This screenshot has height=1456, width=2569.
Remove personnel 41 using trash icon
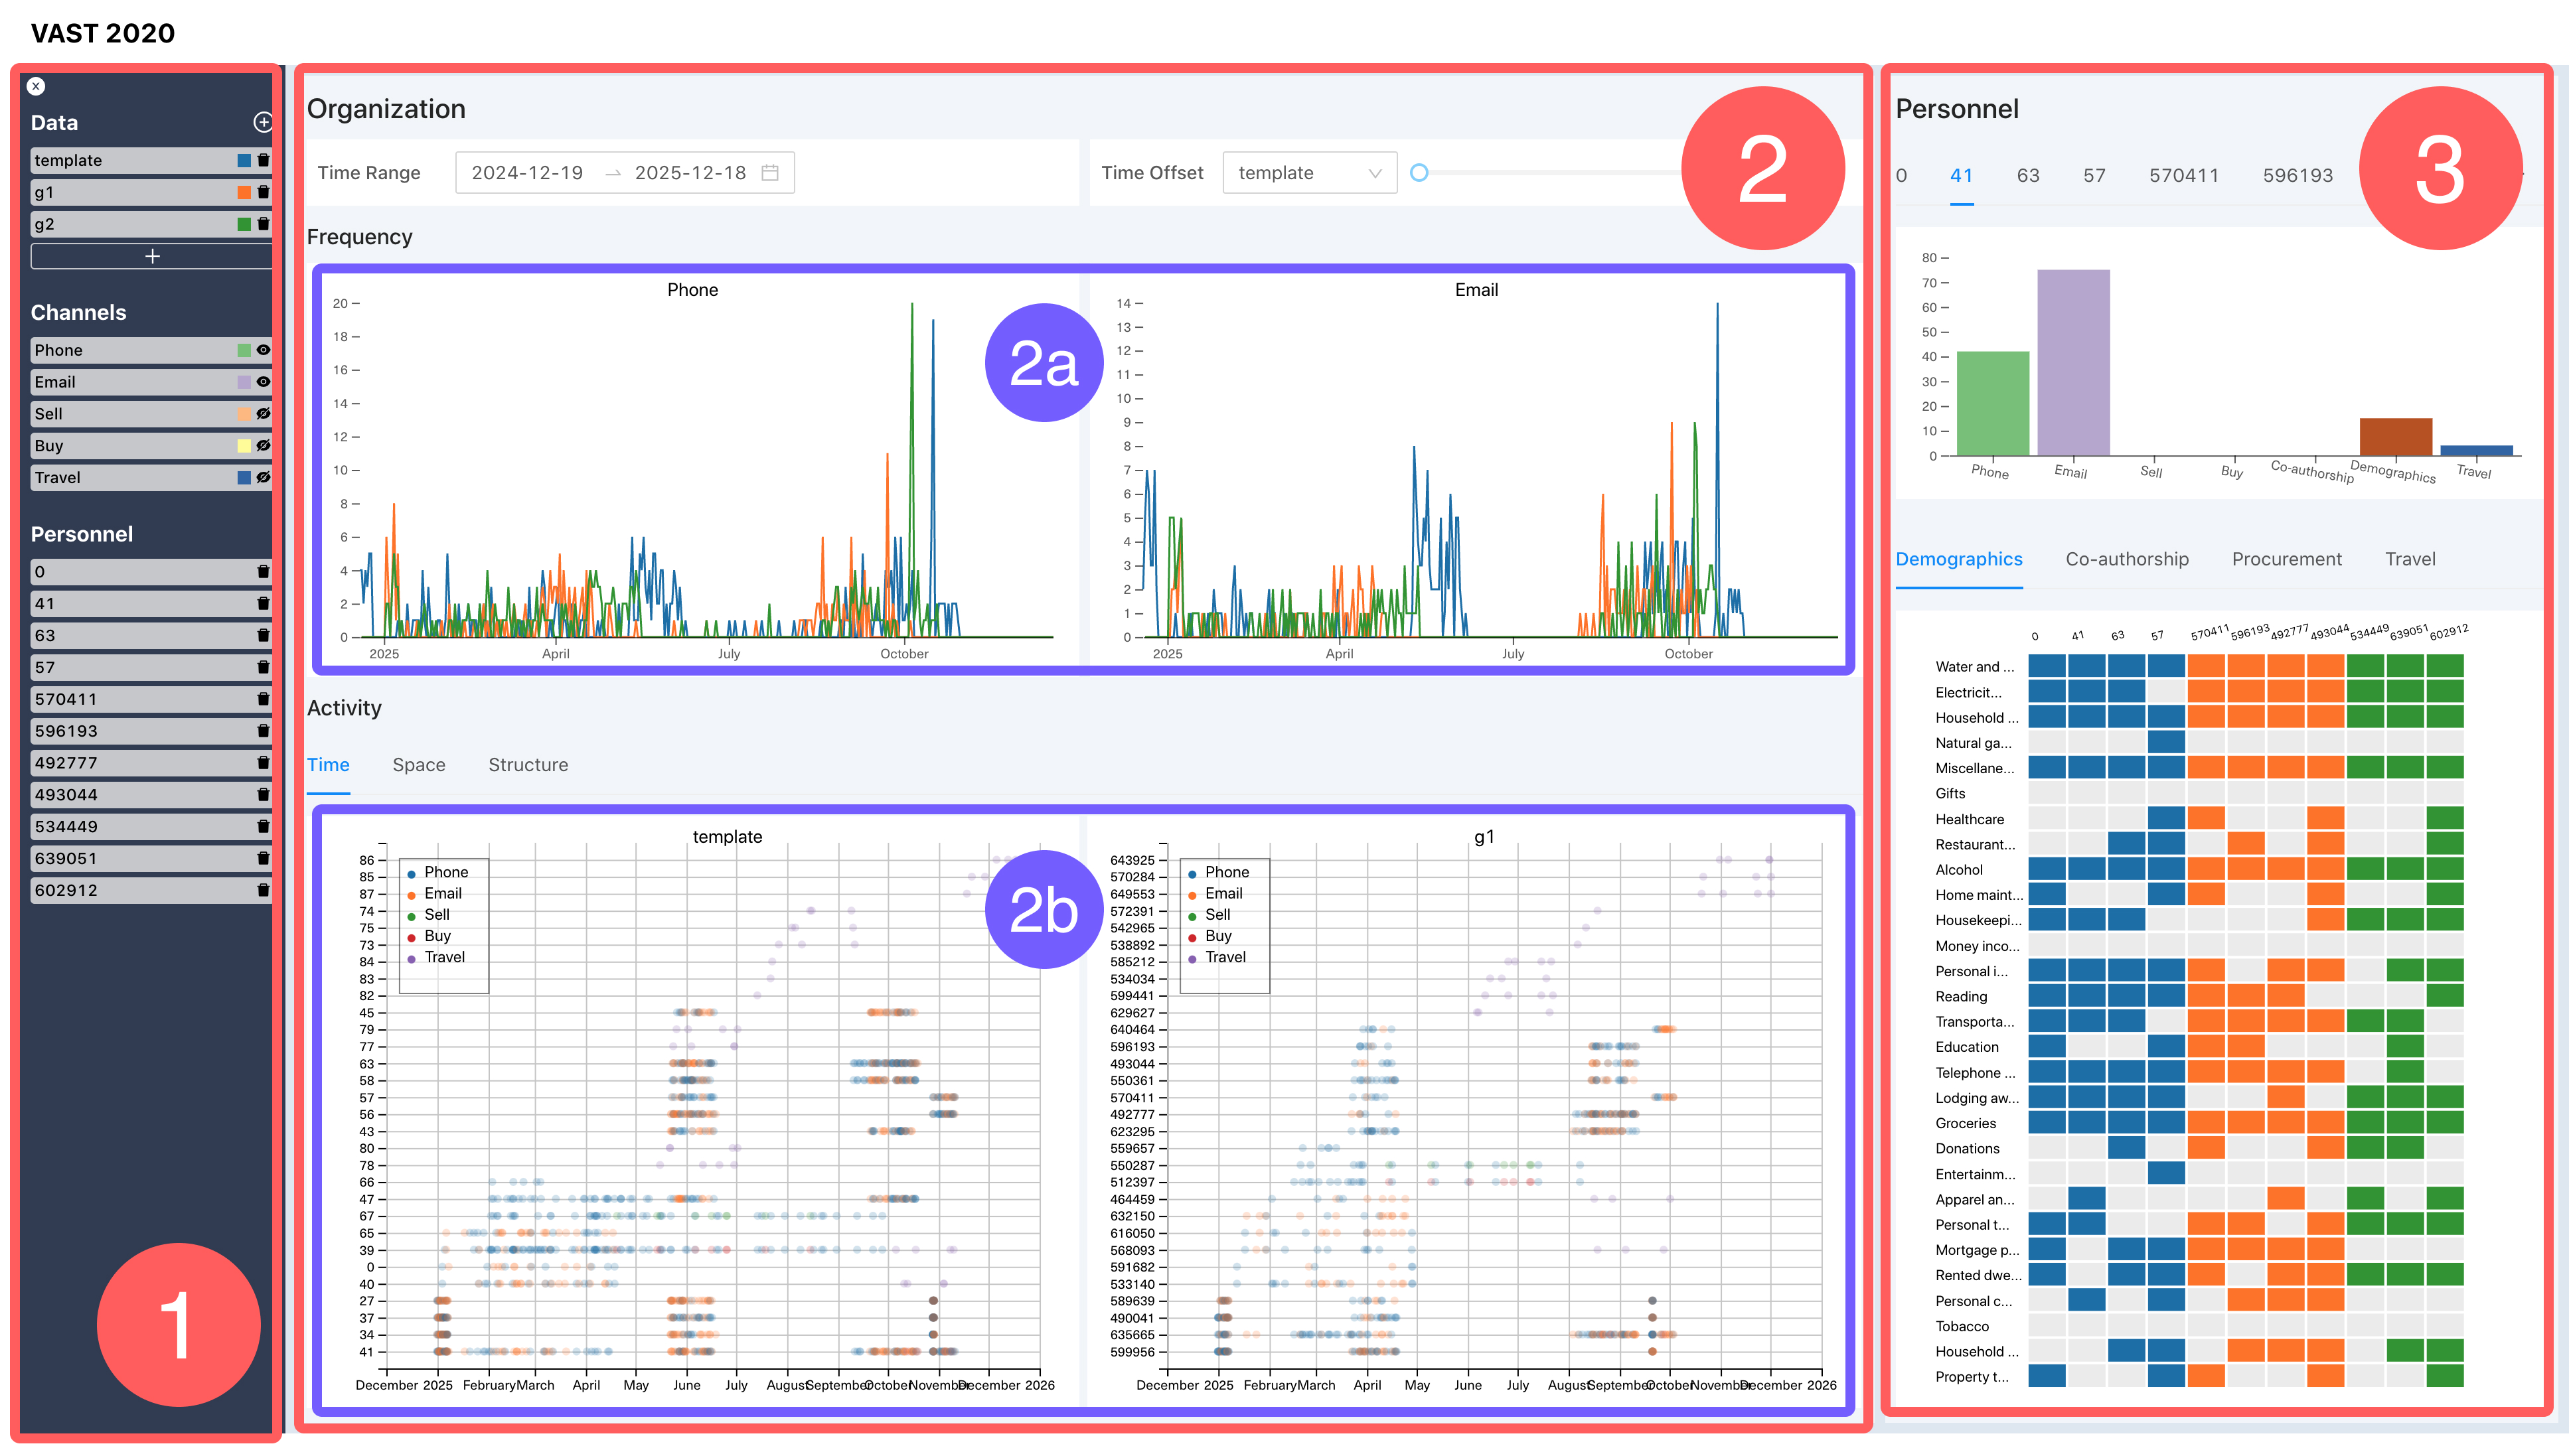264,603
